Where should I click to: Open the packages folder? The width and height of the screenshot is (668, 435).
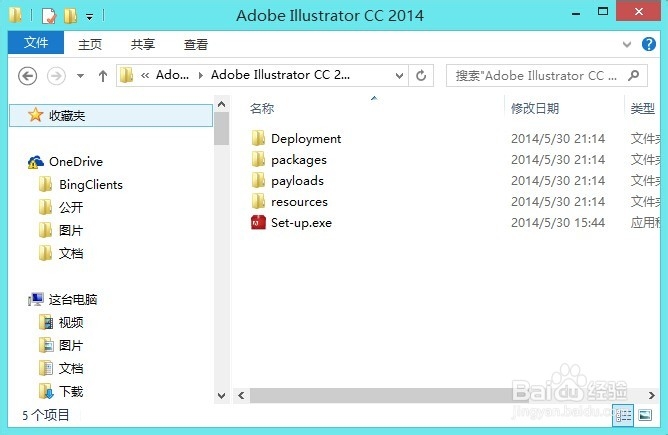[298, 160]
